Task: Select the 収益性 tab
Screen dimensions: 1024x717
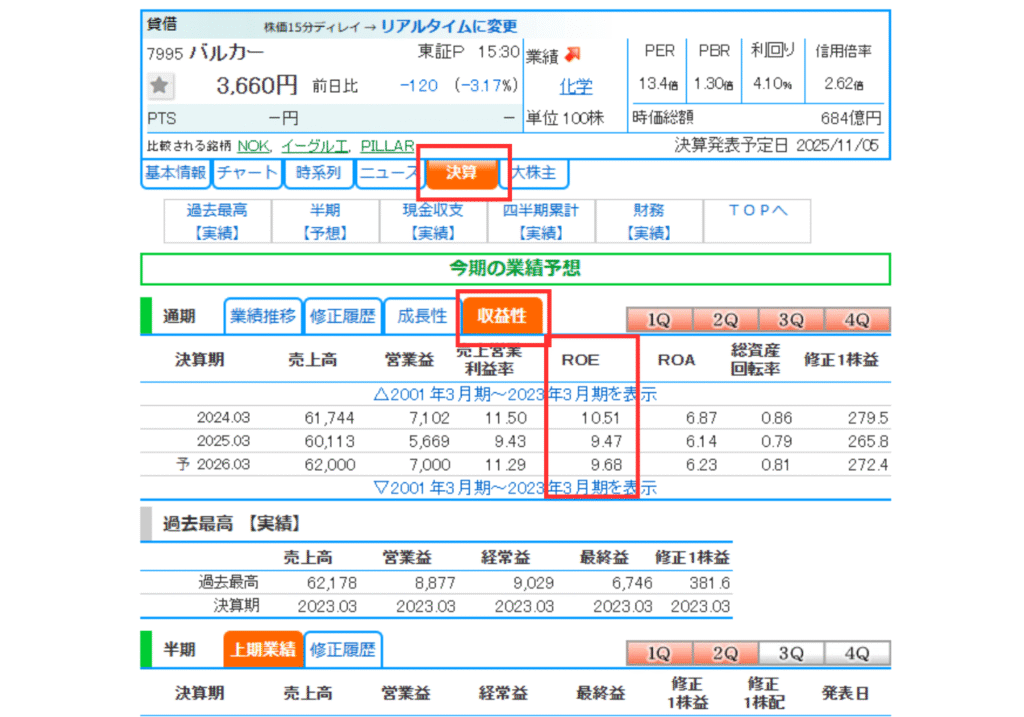Action: [502, 317]
